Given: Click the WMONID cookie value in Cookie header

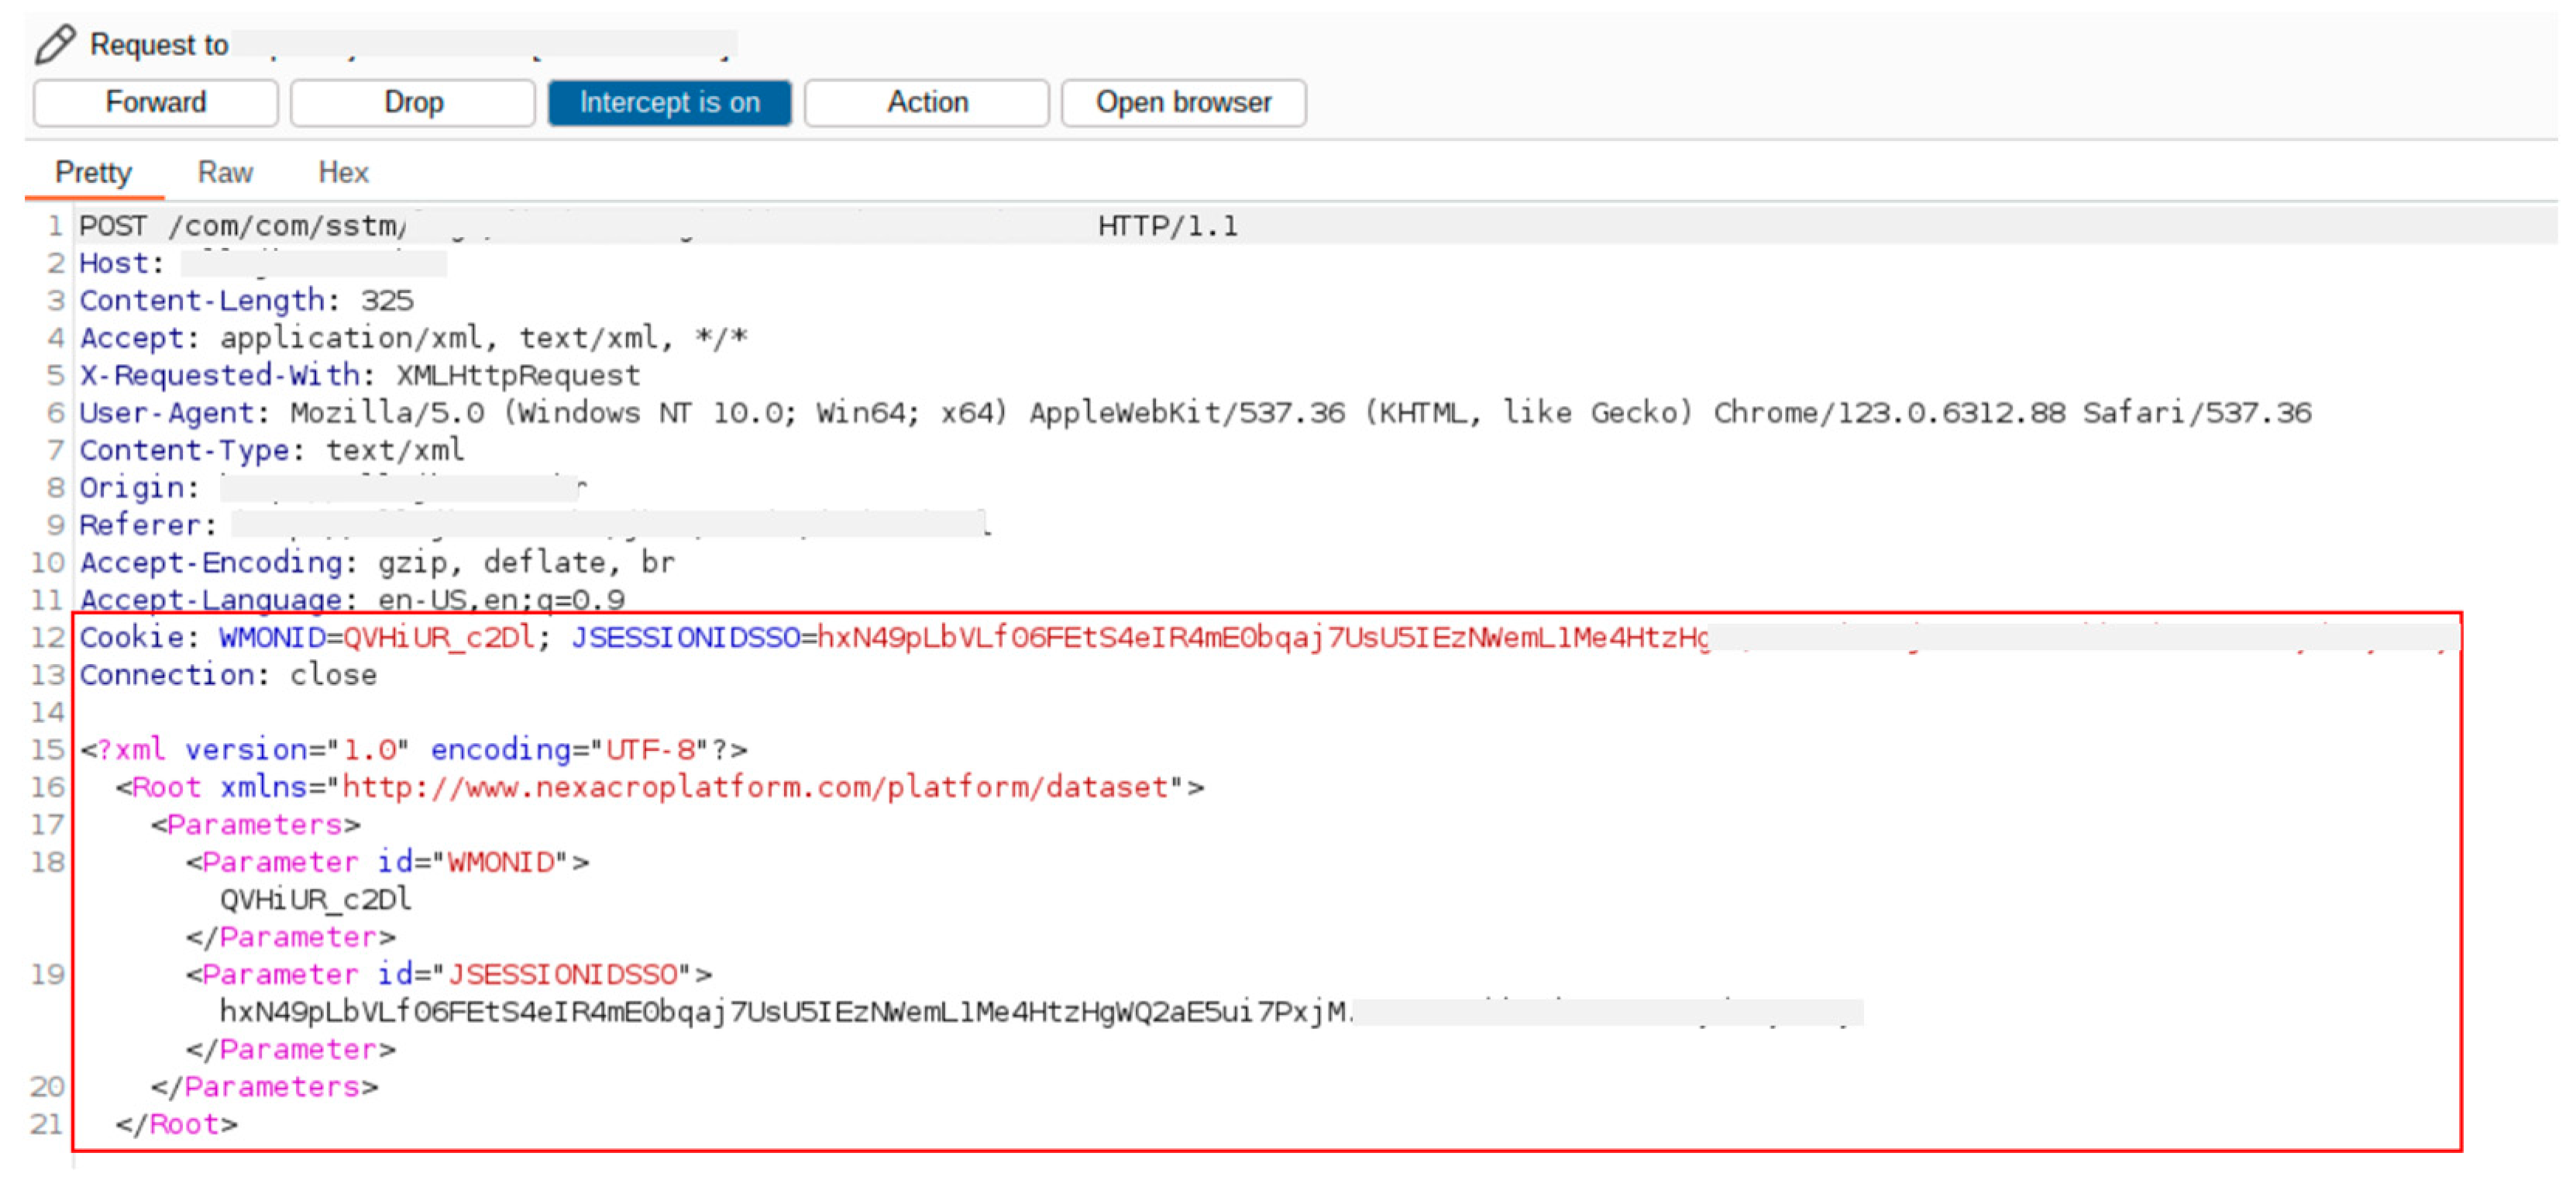Looking at the screenshot, I should click(x=439, y=638).
